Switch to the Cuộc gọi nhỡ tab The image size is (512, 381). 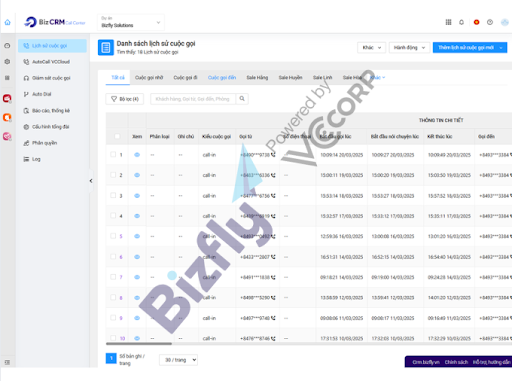point(149,77)
